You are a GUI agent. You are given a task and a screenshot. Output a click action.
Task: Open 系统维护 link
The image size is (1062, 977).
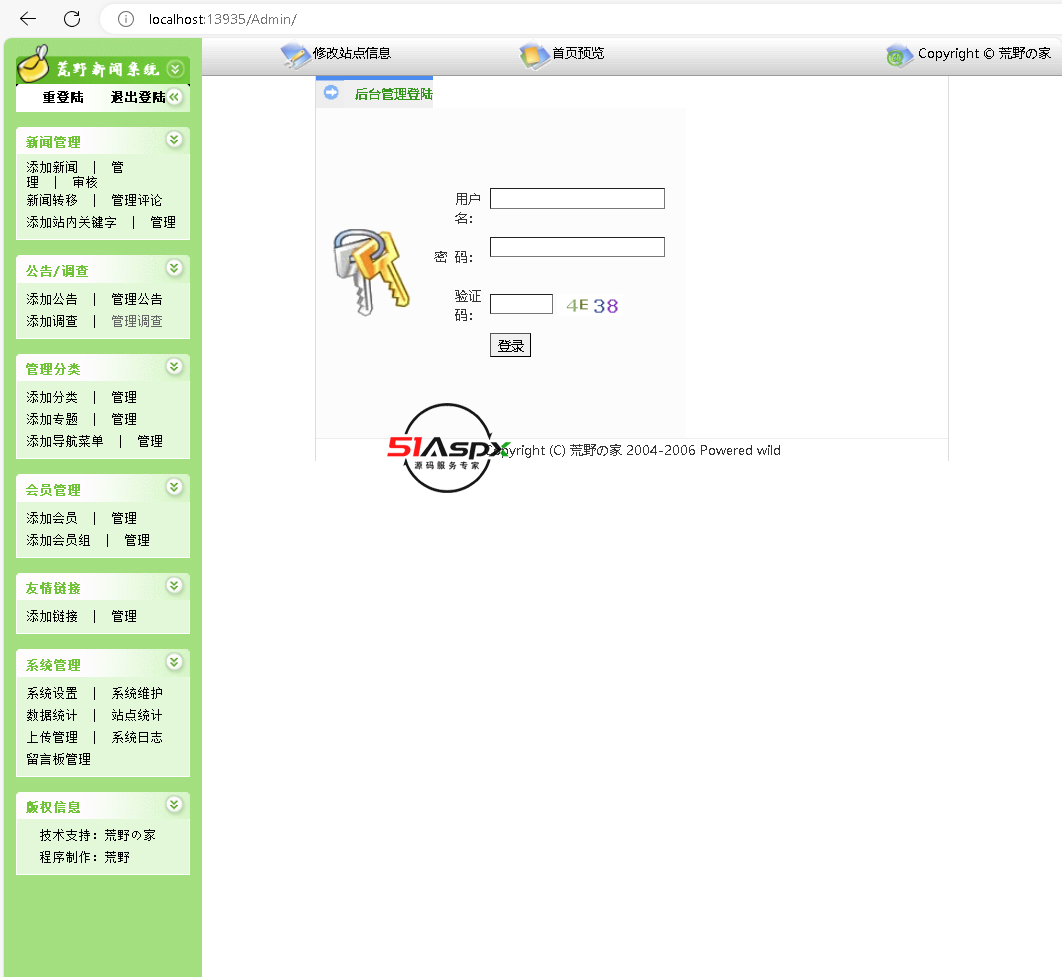point(137,693)
